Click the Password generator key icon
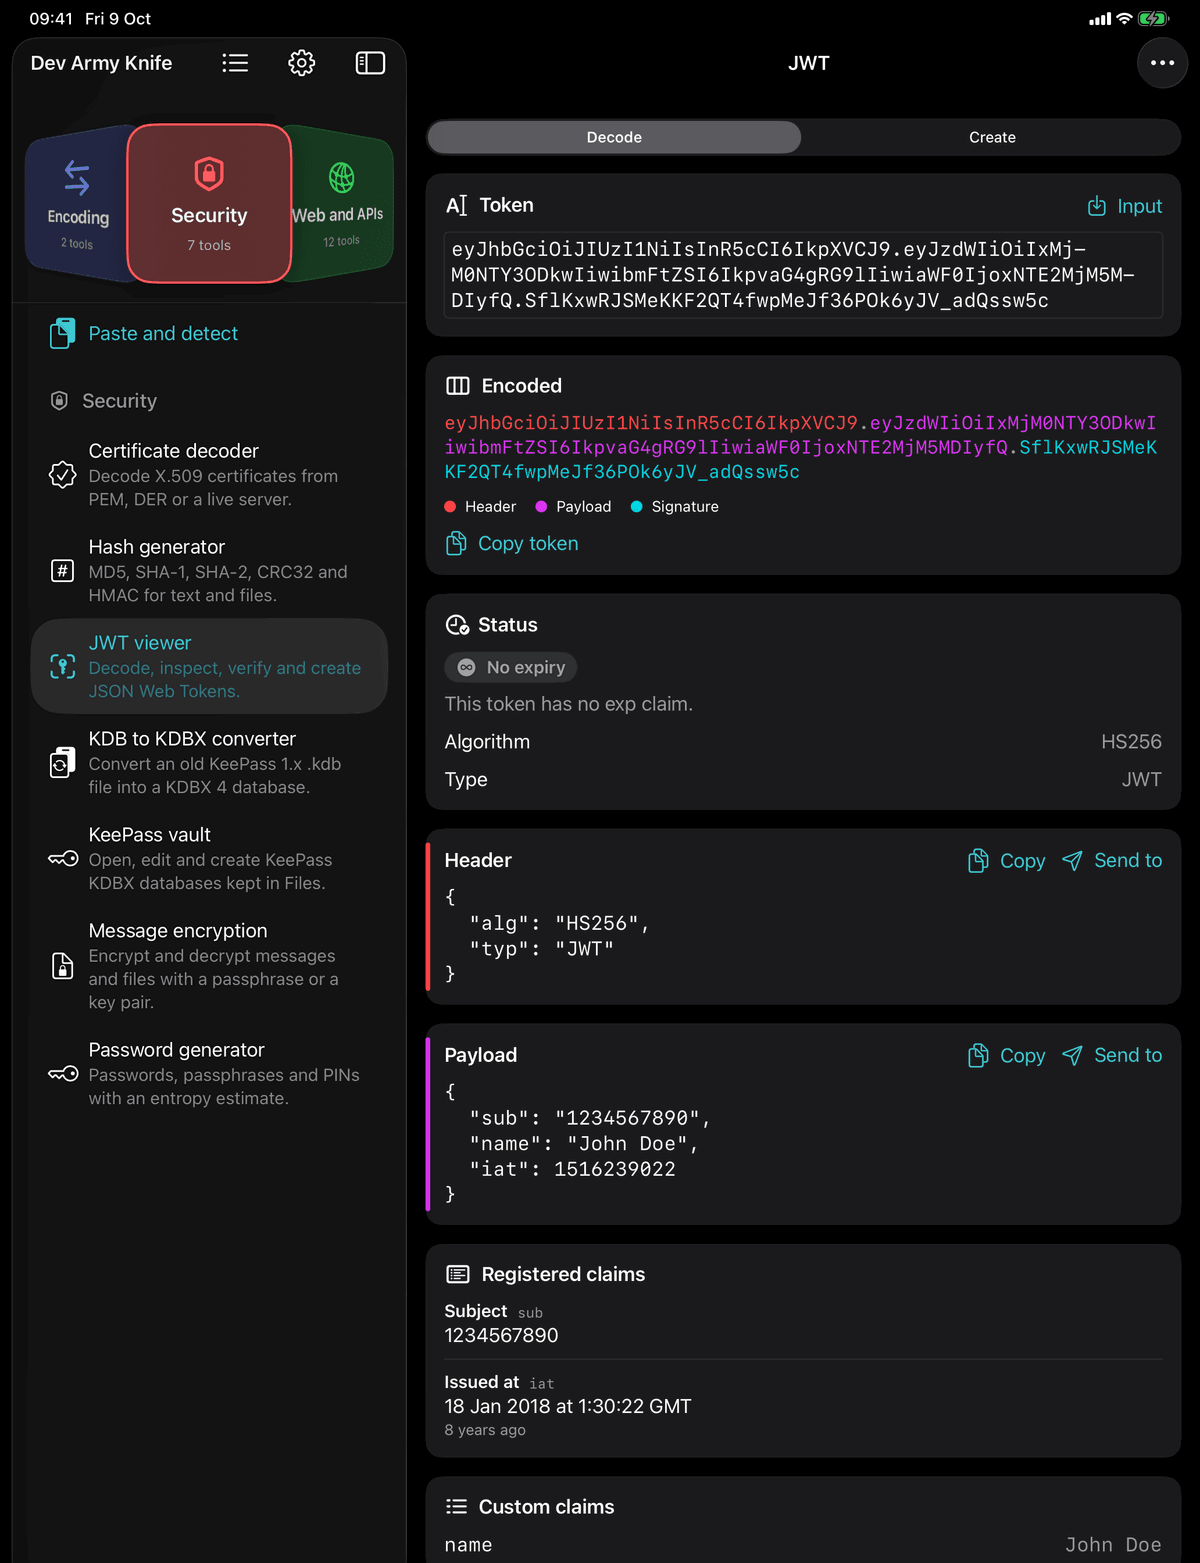This screenshot has height=1563, width=1200. coord(63,1073)
